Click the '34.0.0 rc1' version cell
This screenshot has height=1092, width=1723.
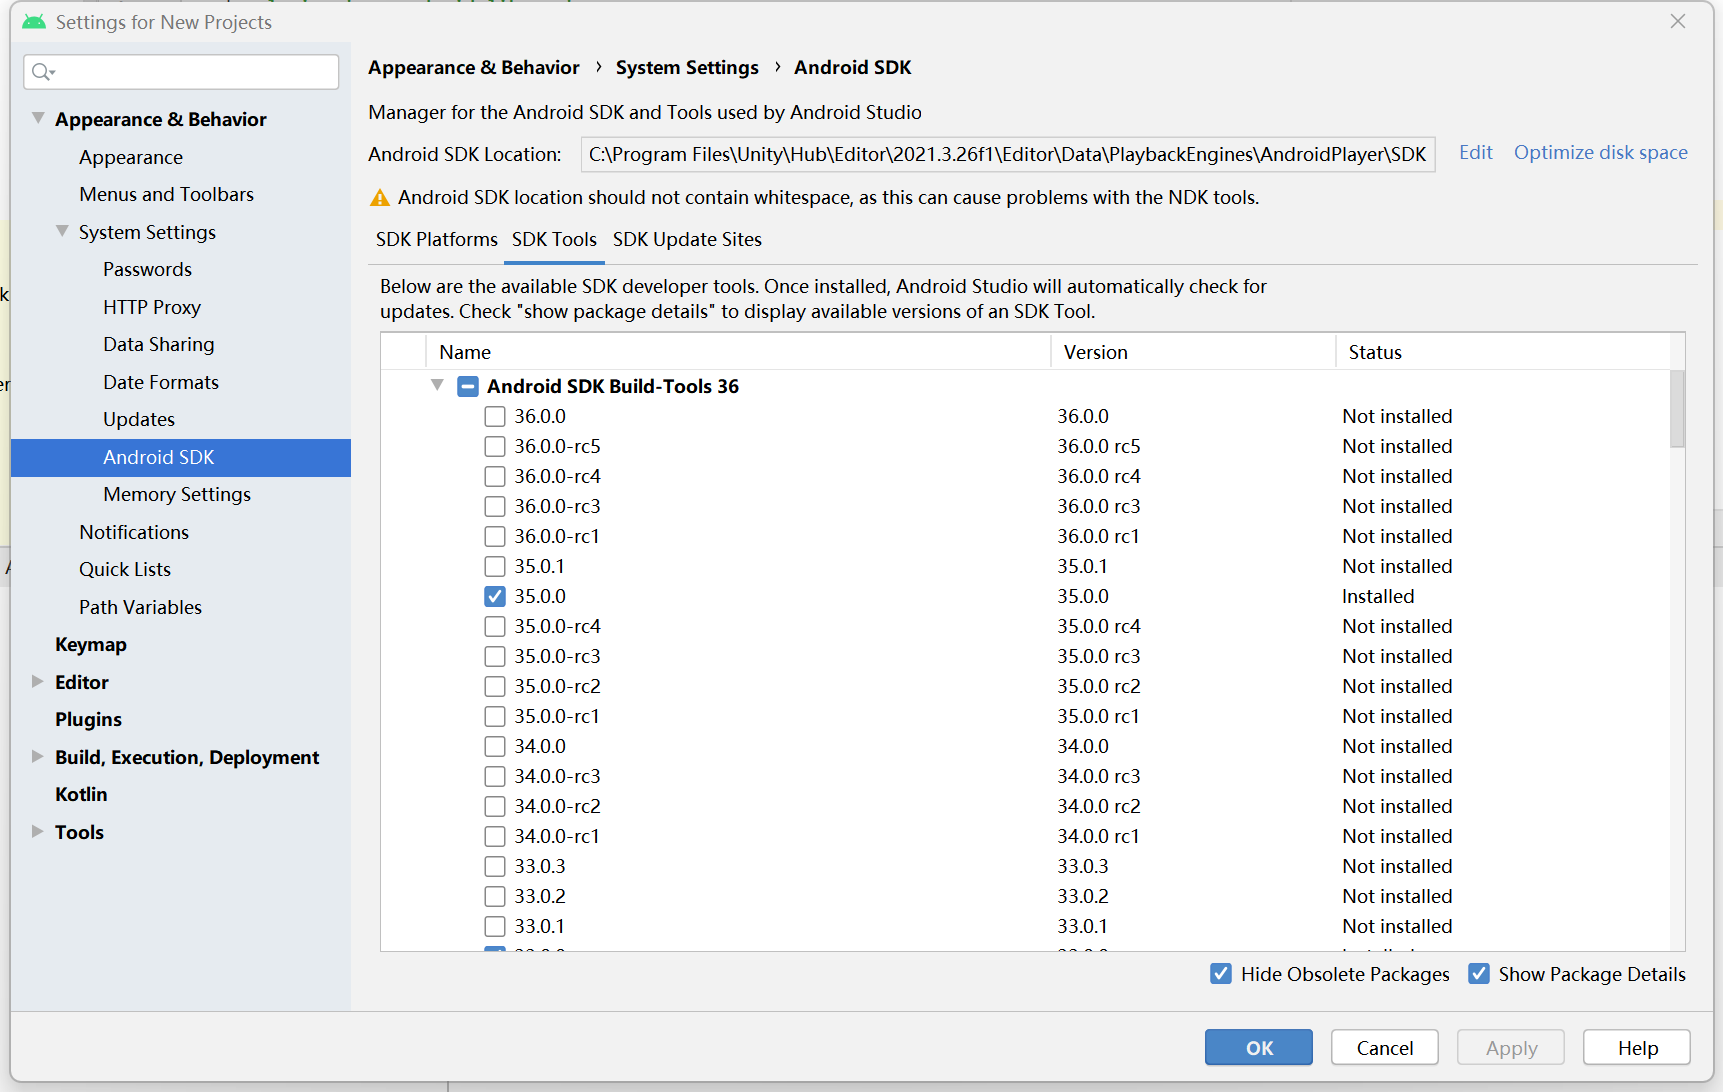pyautogui.click(x=1098, y=836)
